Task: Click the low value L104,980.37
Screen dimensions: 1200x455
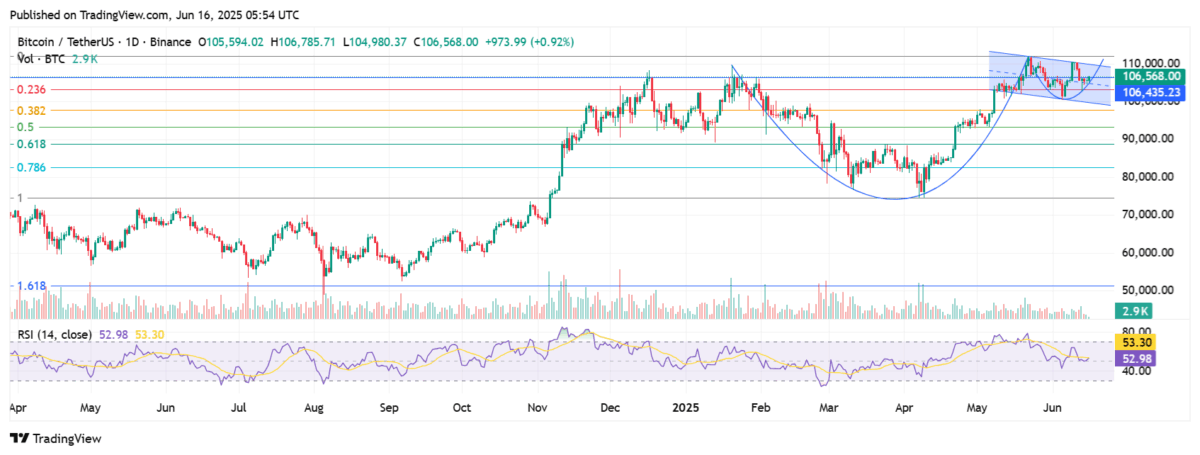Action: (375, 42)
